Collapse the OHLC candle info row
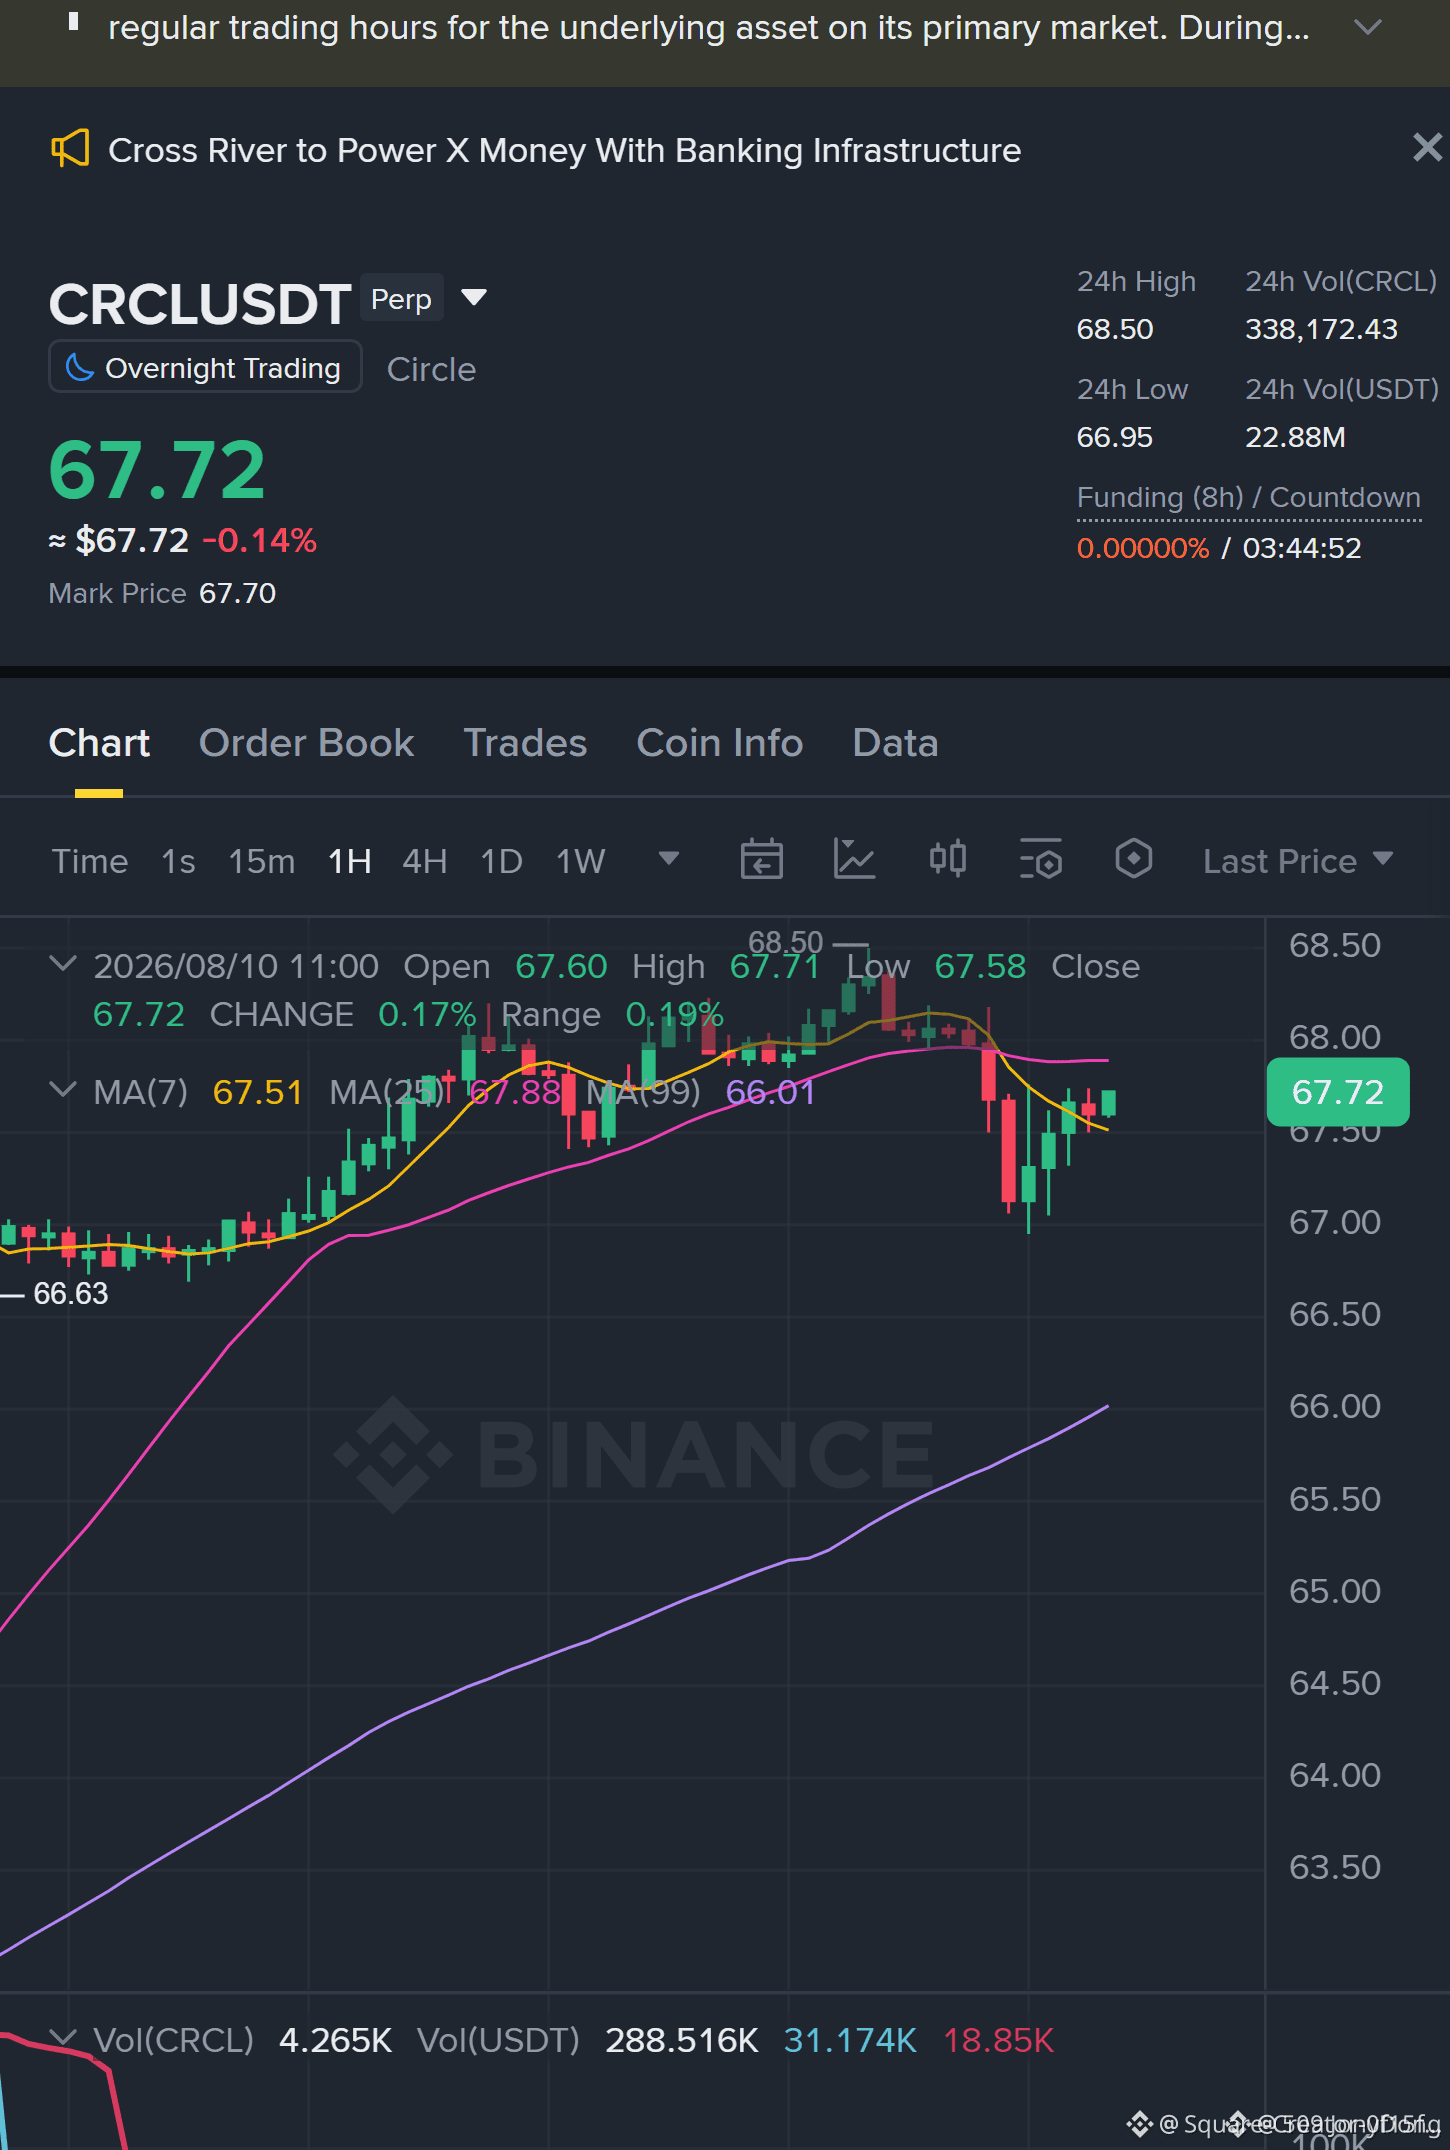 coord(62,964)
